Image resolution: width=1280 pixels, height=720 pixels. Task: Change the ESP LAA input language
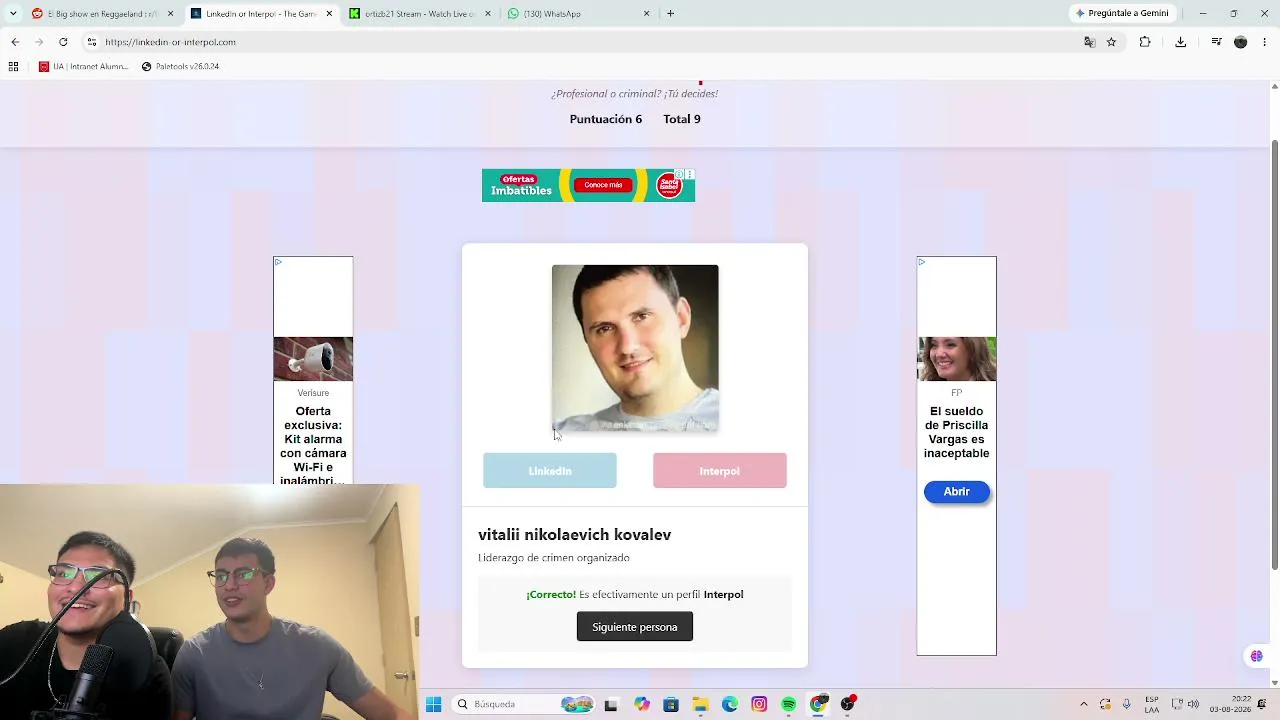coord(1152,704)
